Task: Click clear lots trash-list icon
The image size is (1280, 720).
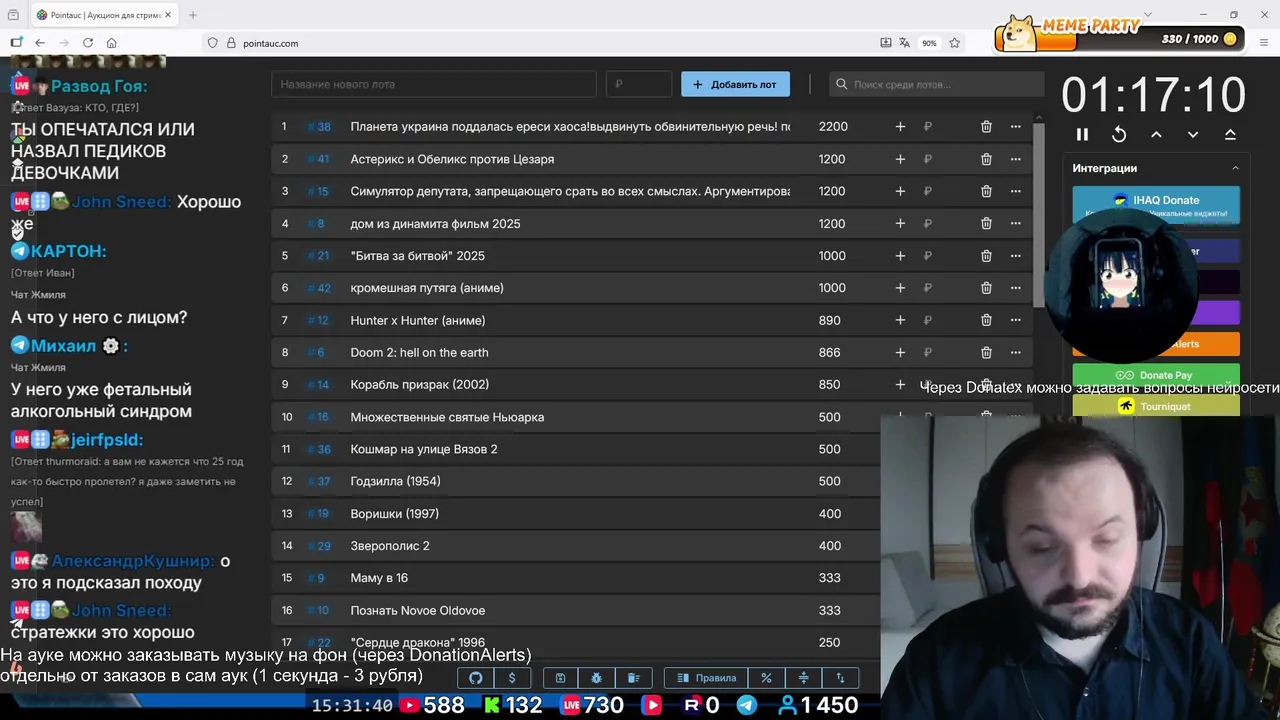Action: [633, 678]
